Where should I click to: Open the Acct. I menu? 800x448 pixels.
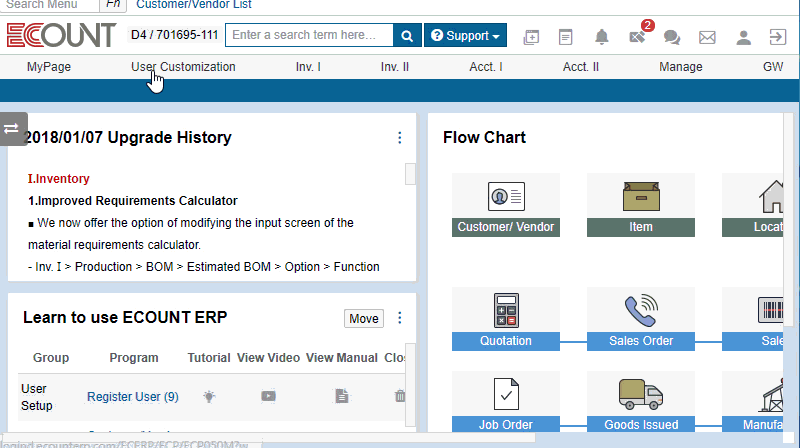coord(486,67)
